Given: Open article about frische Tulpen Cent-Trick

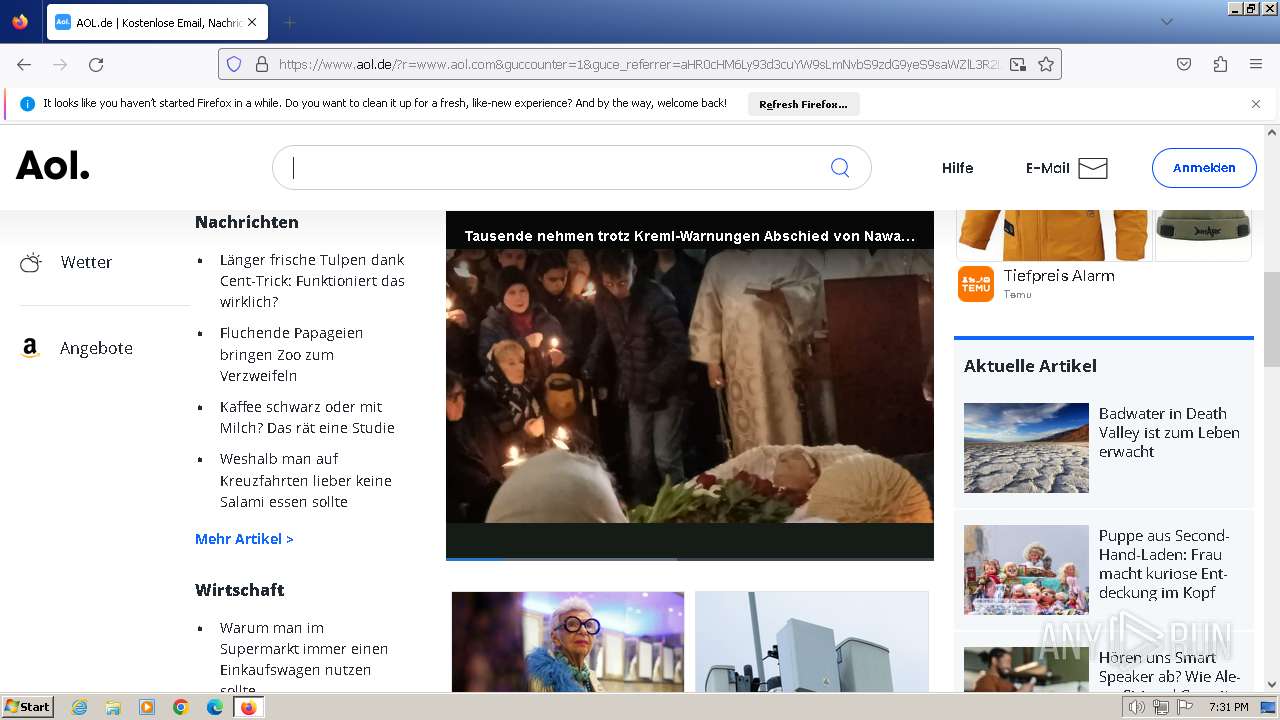Looking at the screenshot, I should point(312,280).
